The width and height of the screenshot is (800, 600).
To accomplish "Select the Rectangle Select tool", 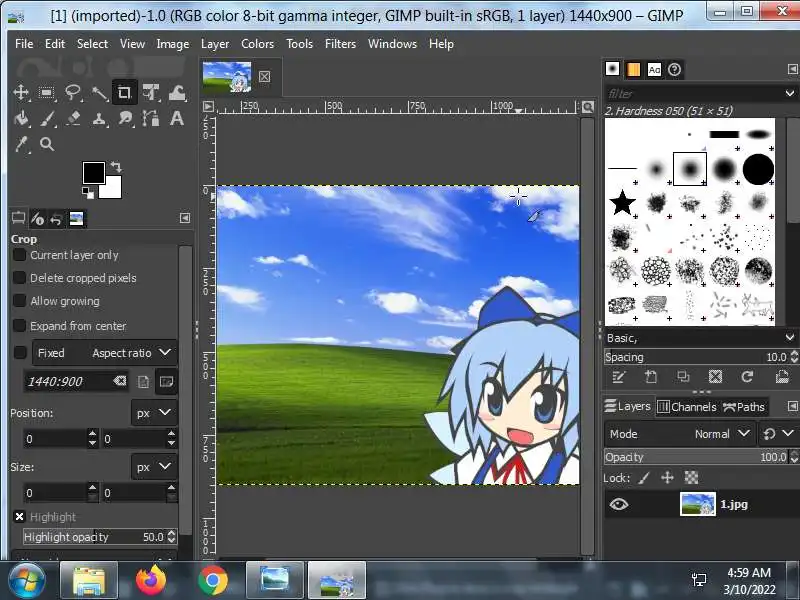I will click(47, 92).
